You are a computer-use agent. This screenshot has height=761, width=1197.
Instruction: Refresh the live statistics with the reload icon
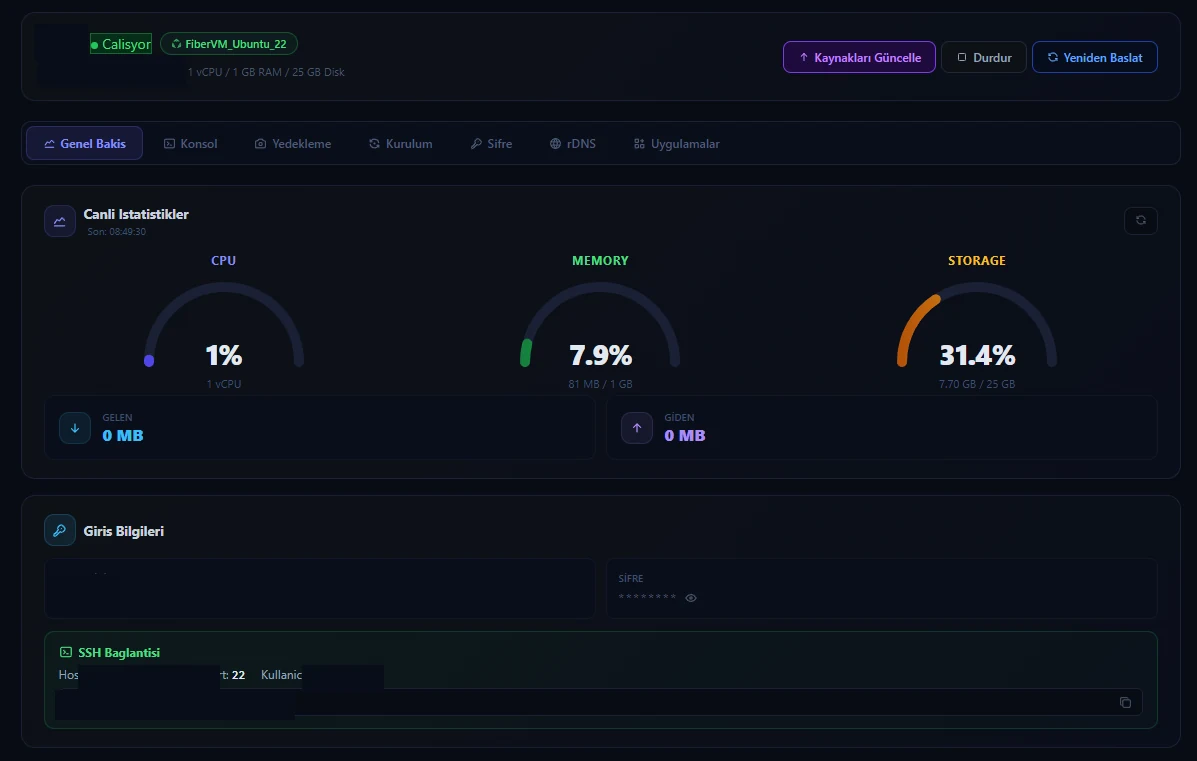(x=1141, y=221)
